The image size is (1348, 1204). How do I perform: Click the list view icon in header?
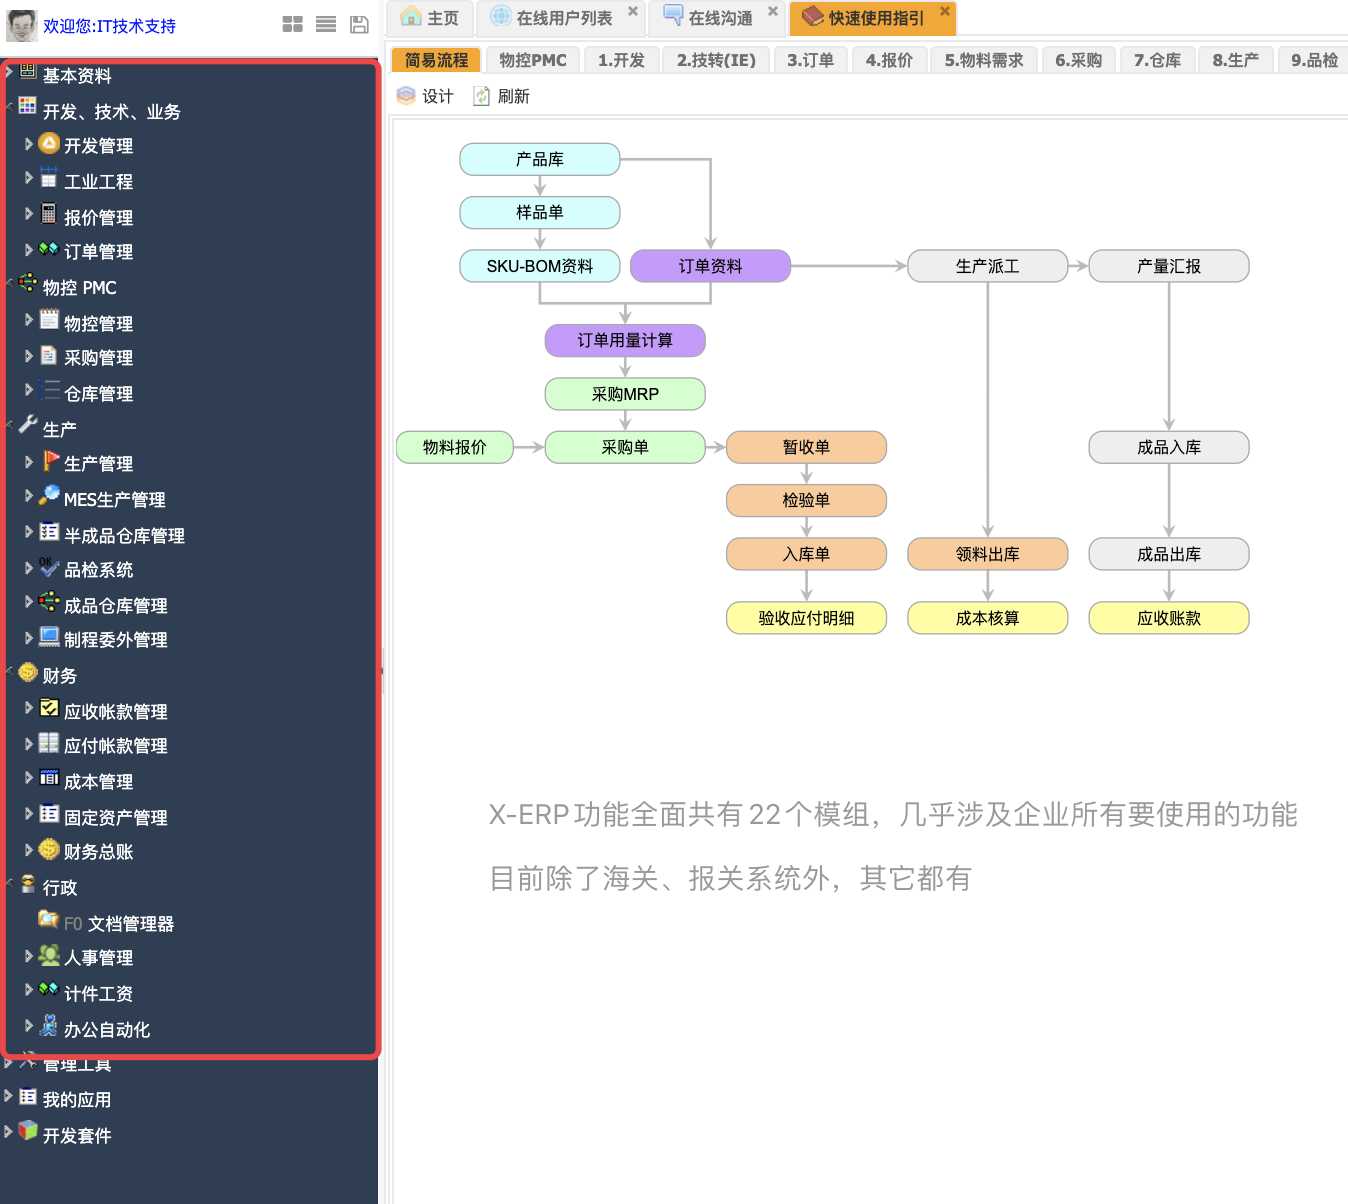326,24
